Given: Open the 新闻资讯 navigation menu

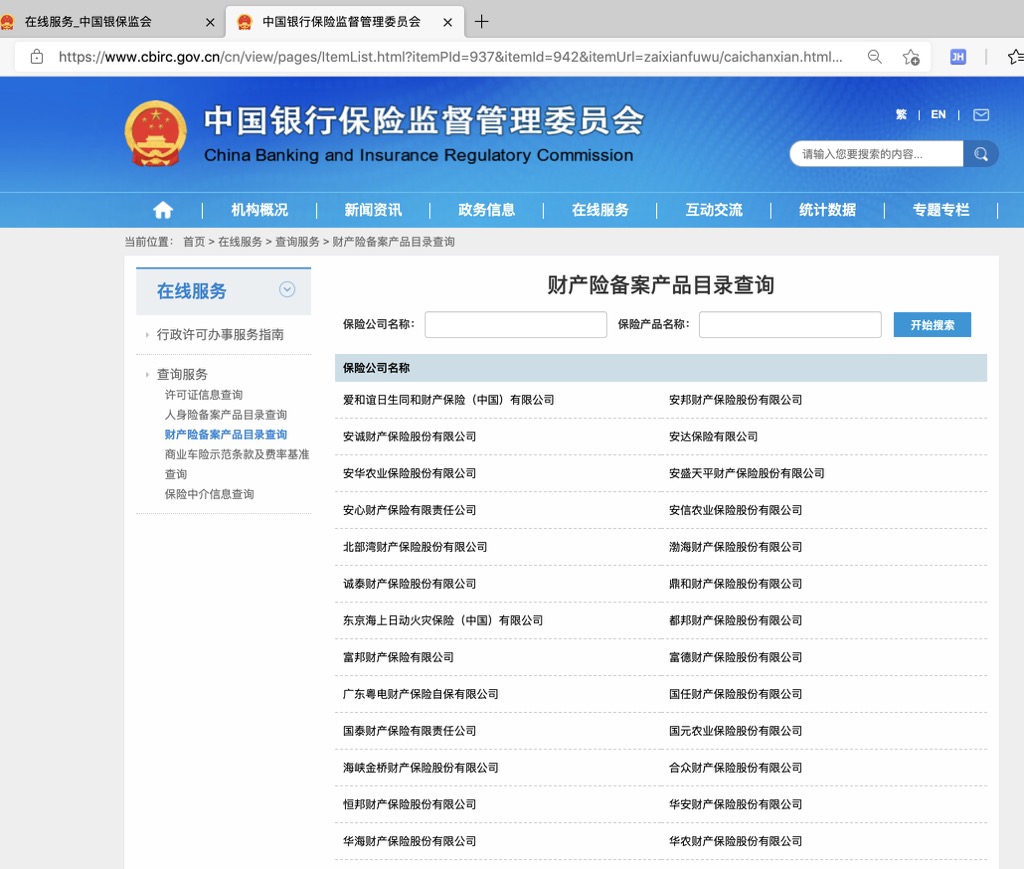Looking at the screenshot, I should pos(373,210).
